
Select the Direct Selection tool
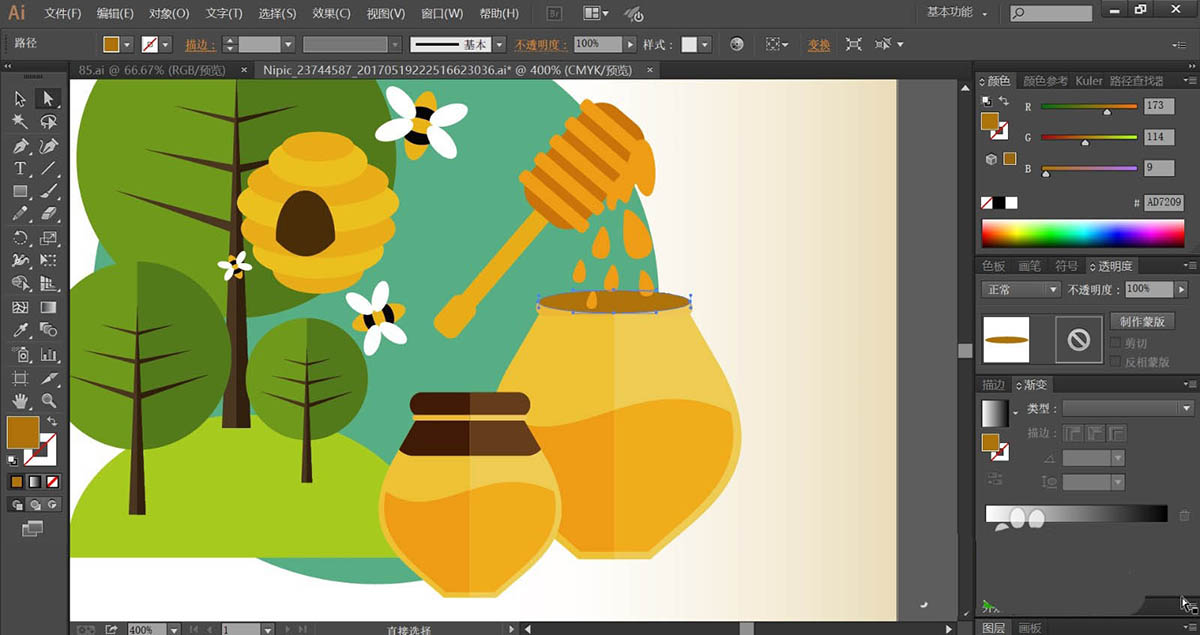coord(47,98)
